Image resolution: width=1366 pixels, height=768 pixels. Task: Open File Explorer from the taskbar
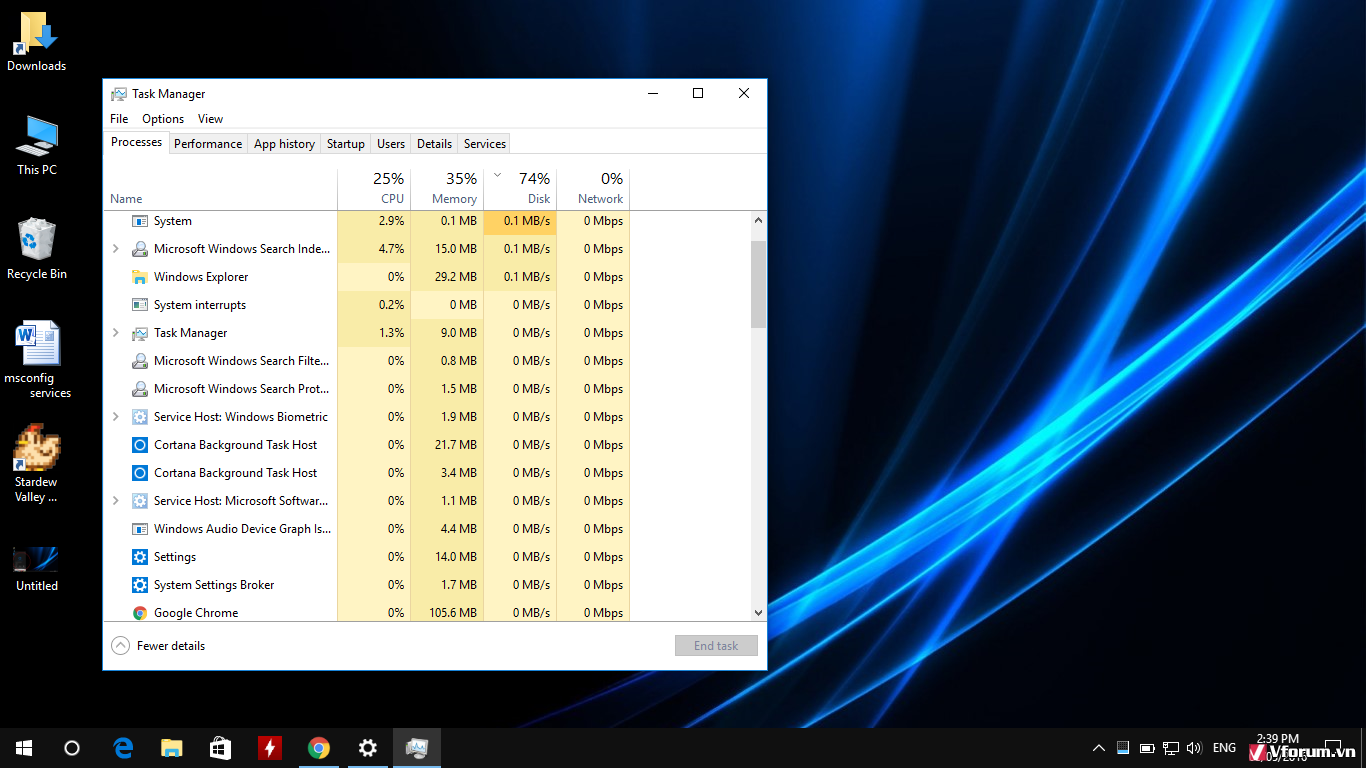172,748
